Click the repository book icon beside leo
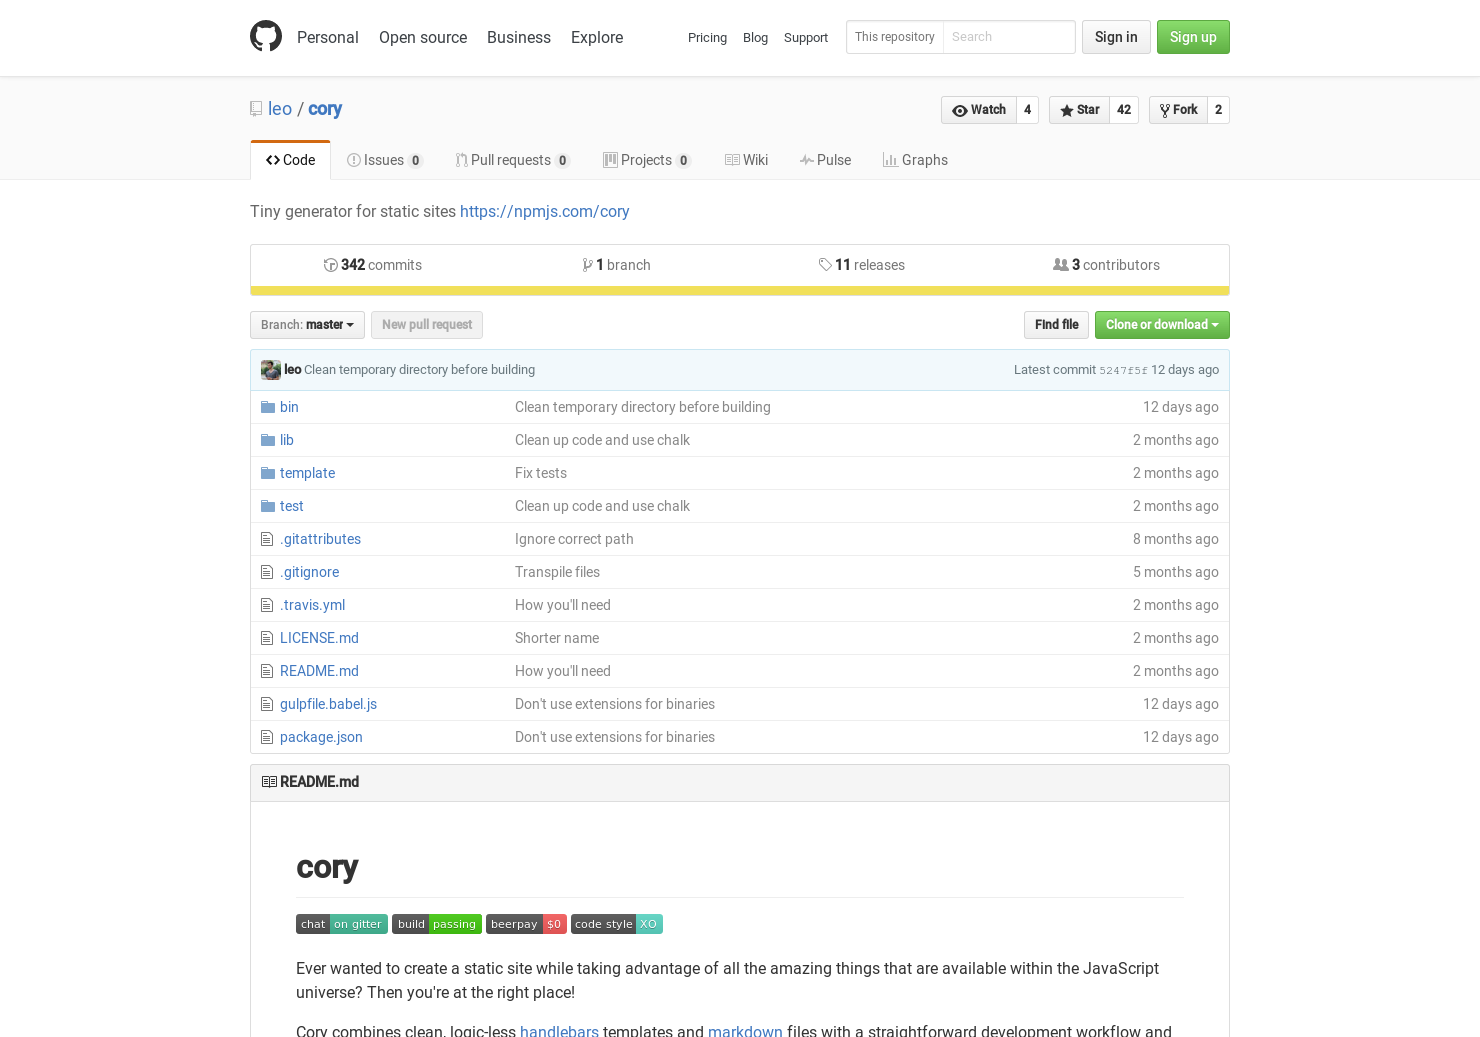This screenshot has height=1037, width=1480. [x=256, y=109]
